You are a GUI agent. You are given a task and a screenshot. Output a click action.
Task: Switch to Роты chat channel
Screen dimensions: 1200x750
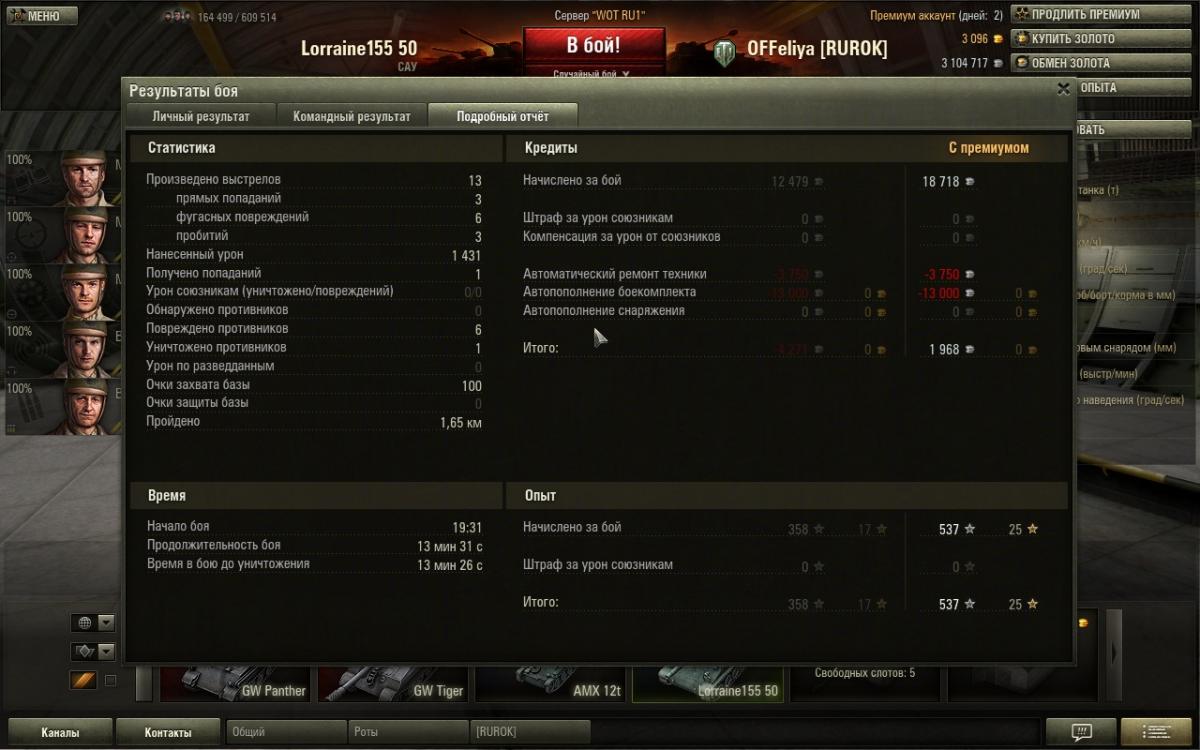[x=408, y=732]
